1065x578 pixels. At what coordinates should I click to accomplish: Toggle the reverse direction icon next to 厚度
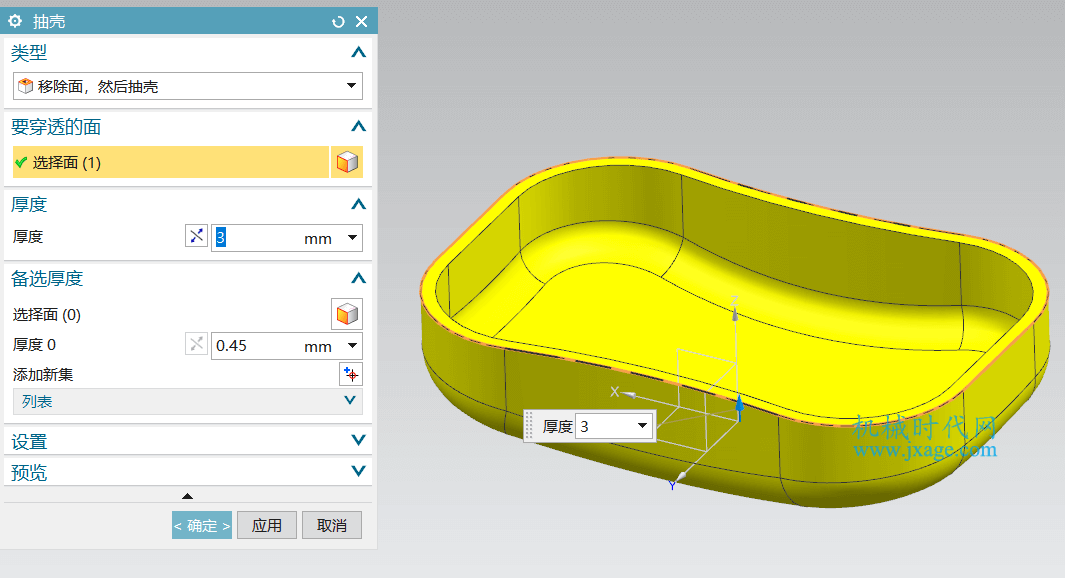click(196, 236)
